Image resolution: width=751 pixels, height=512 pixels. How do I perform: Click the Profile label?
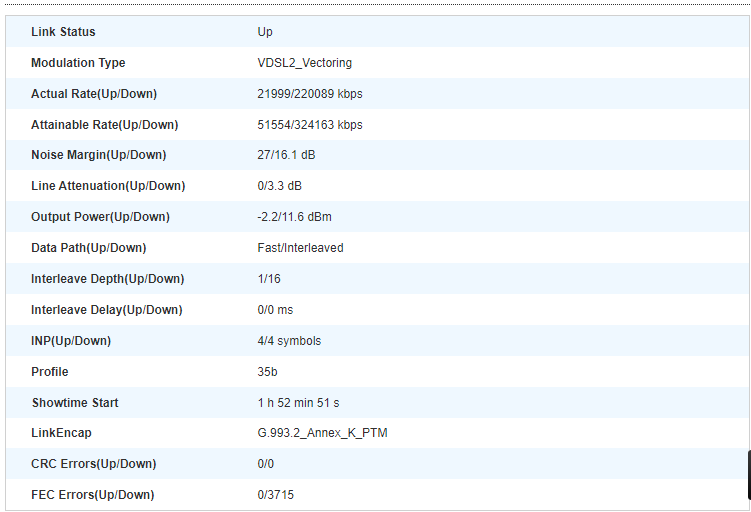50,372
